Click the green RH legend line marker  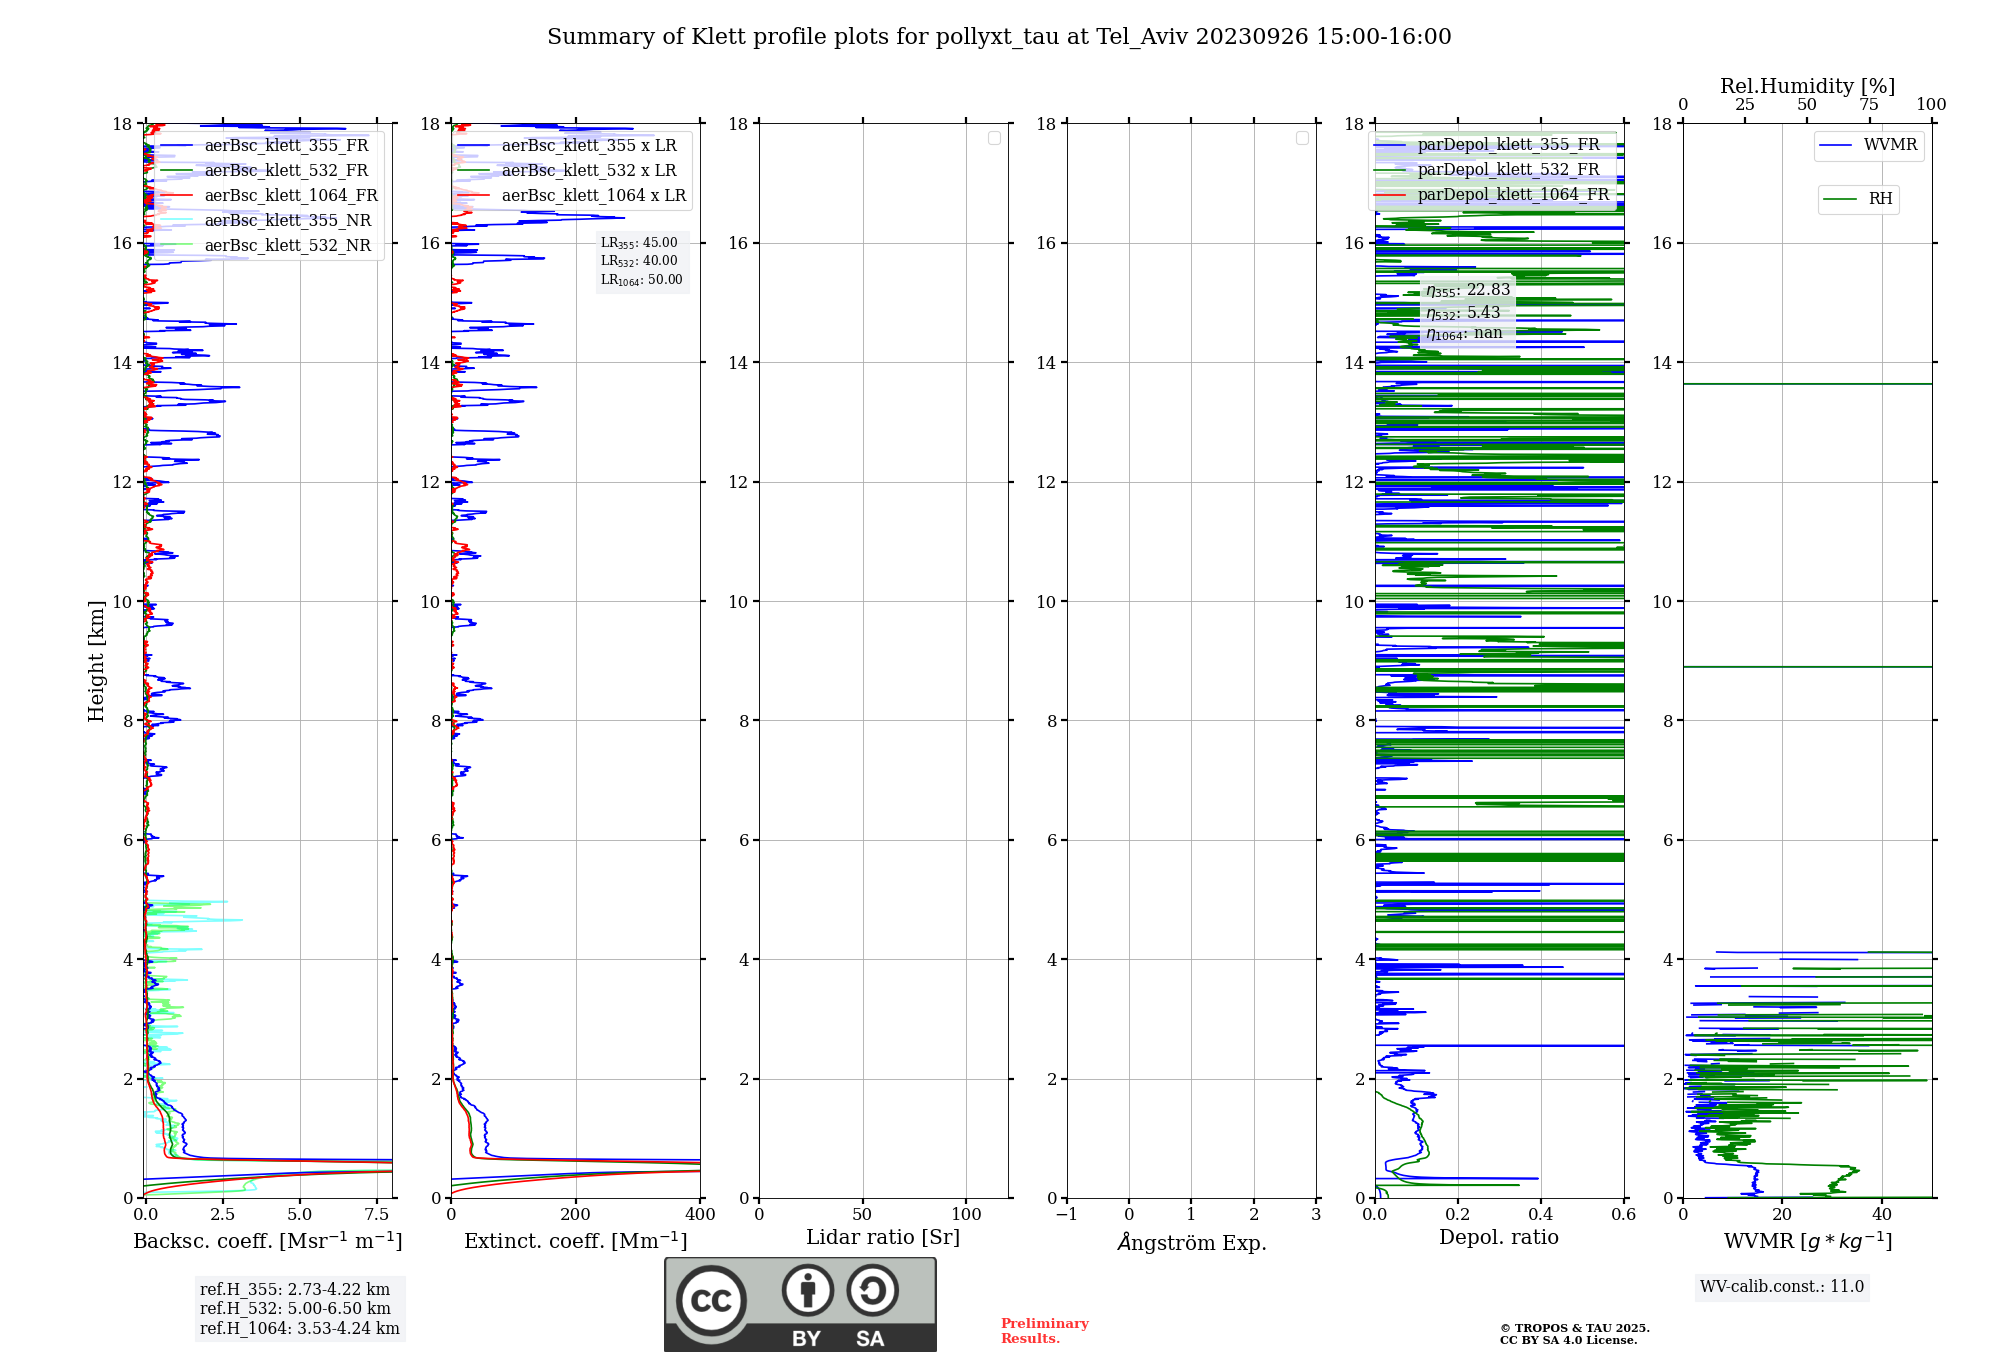pyautogui.click(x=1839, y=199)
